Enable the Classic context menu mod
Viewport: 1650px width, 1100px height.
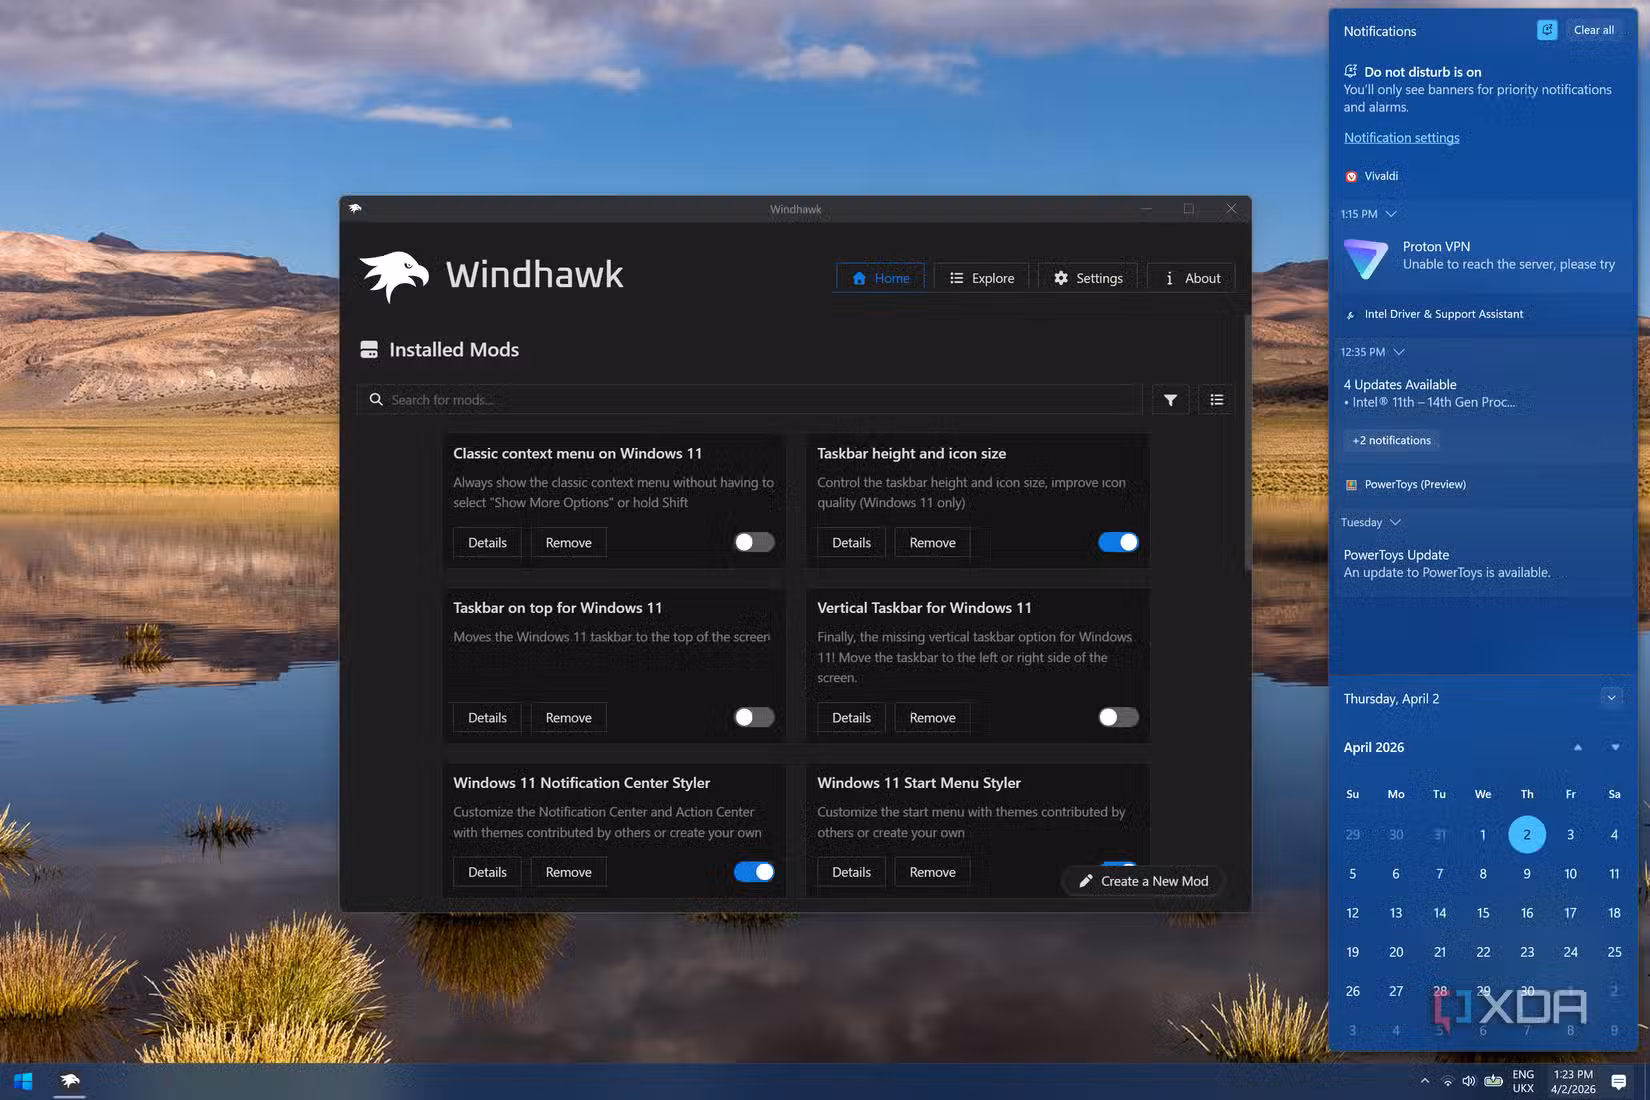point(754,542)
